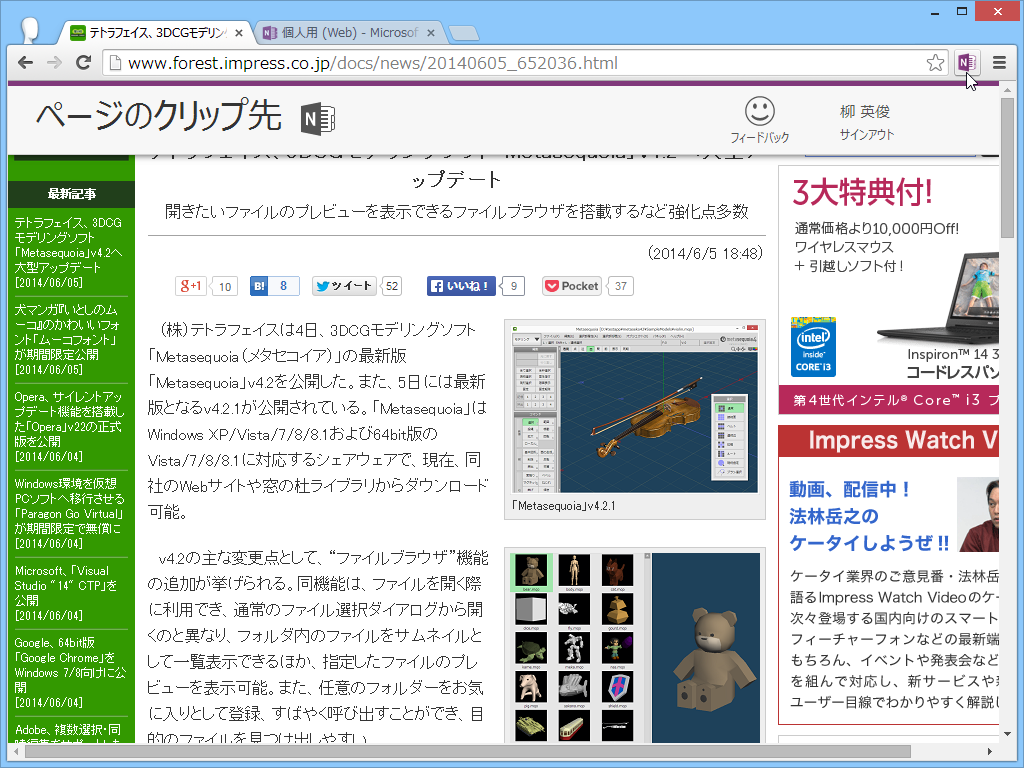Click the サインアウト link
Screen dimensions: 1024x768
pos(868,132)
